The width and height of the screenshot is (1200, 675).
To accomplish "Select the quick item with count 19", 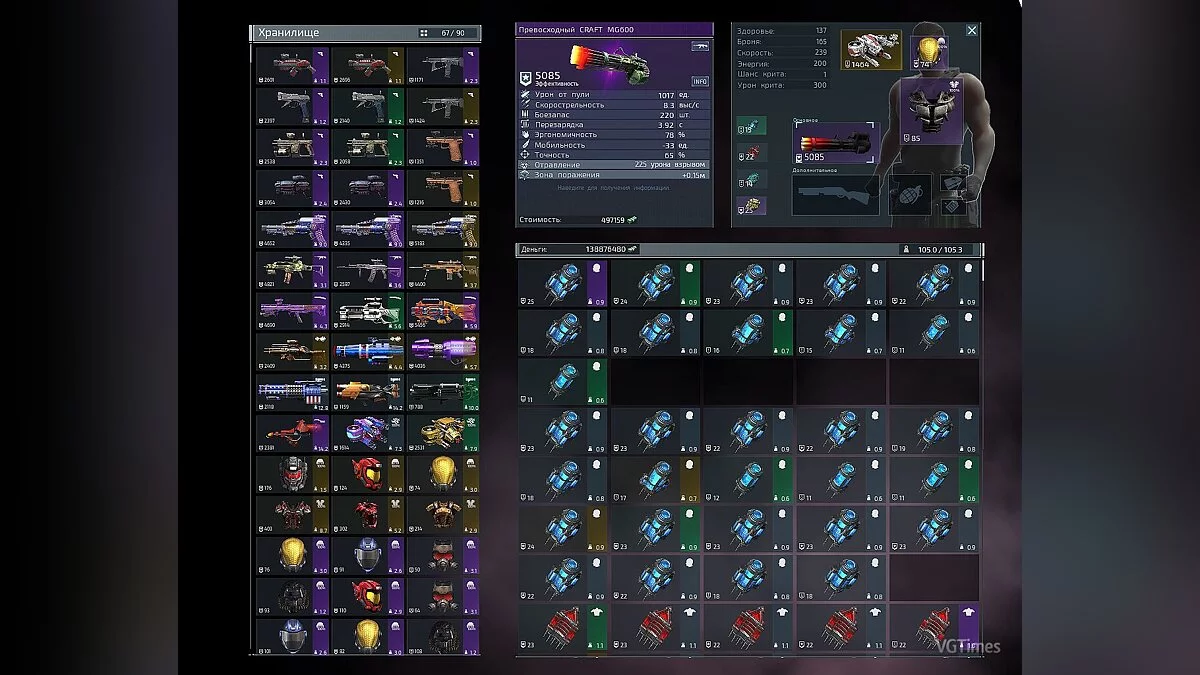I will [751, 126].
